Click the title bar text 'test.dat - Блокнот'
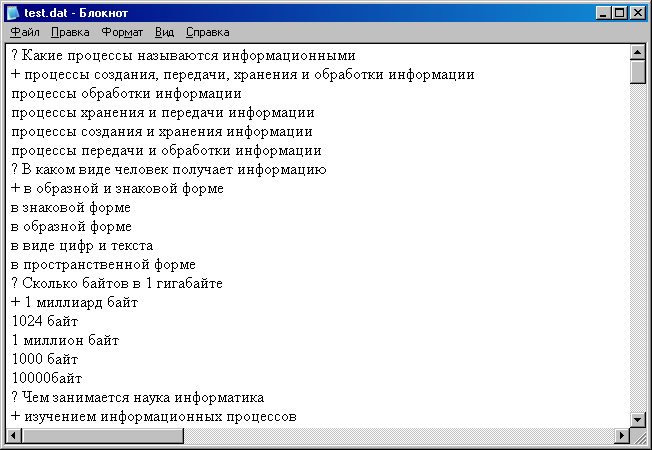The width and height of the screenshot is (652, 450). click(76, 13)
